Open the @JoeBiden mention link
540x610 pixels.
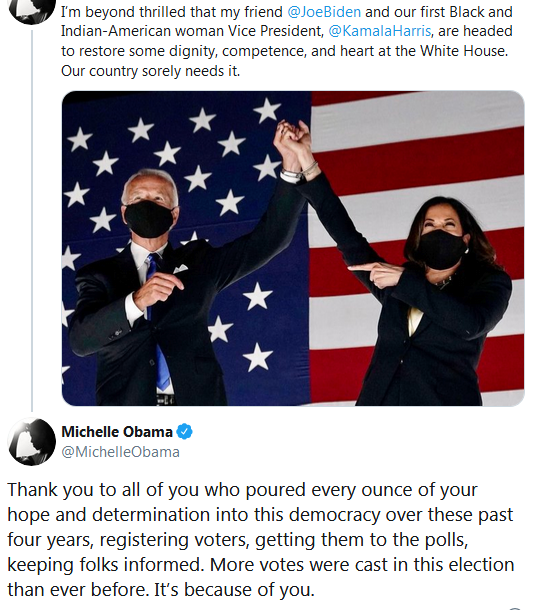coord(324,12)
